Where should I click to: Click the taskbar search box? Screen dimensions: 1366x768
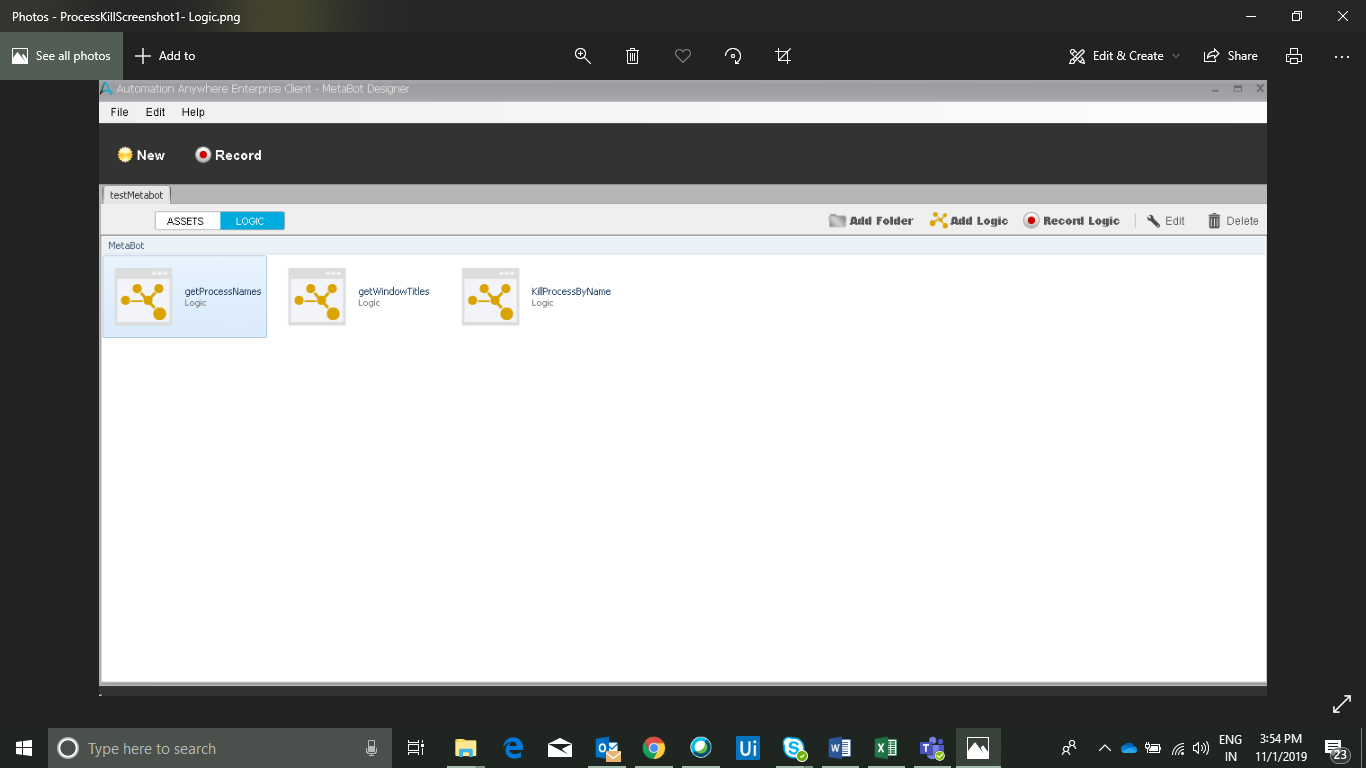219,748
